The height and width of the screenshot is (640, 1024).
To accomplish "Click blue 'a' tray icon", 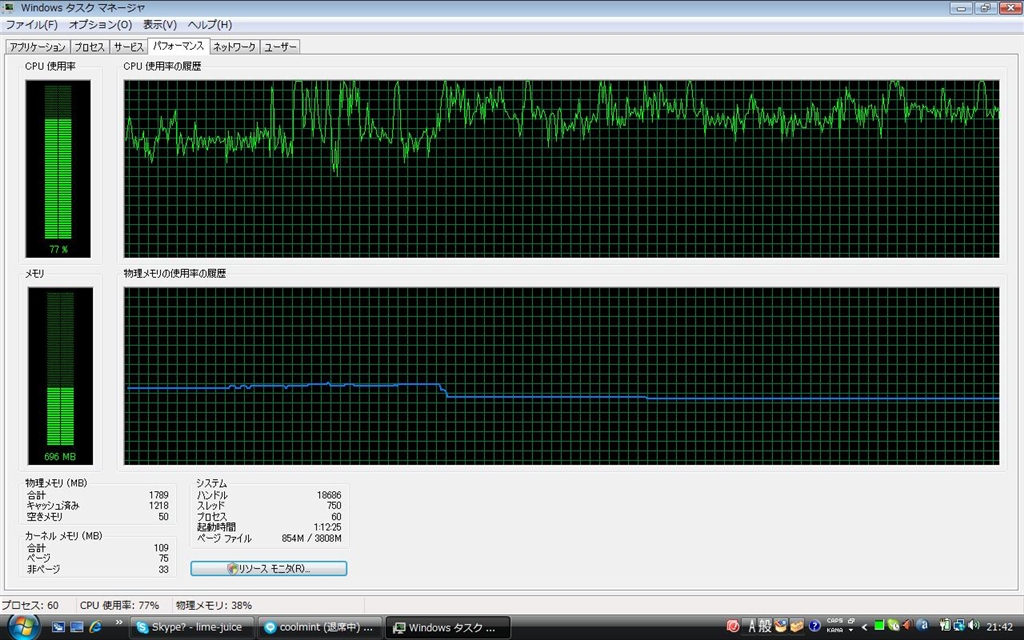I will click(923, 625).
